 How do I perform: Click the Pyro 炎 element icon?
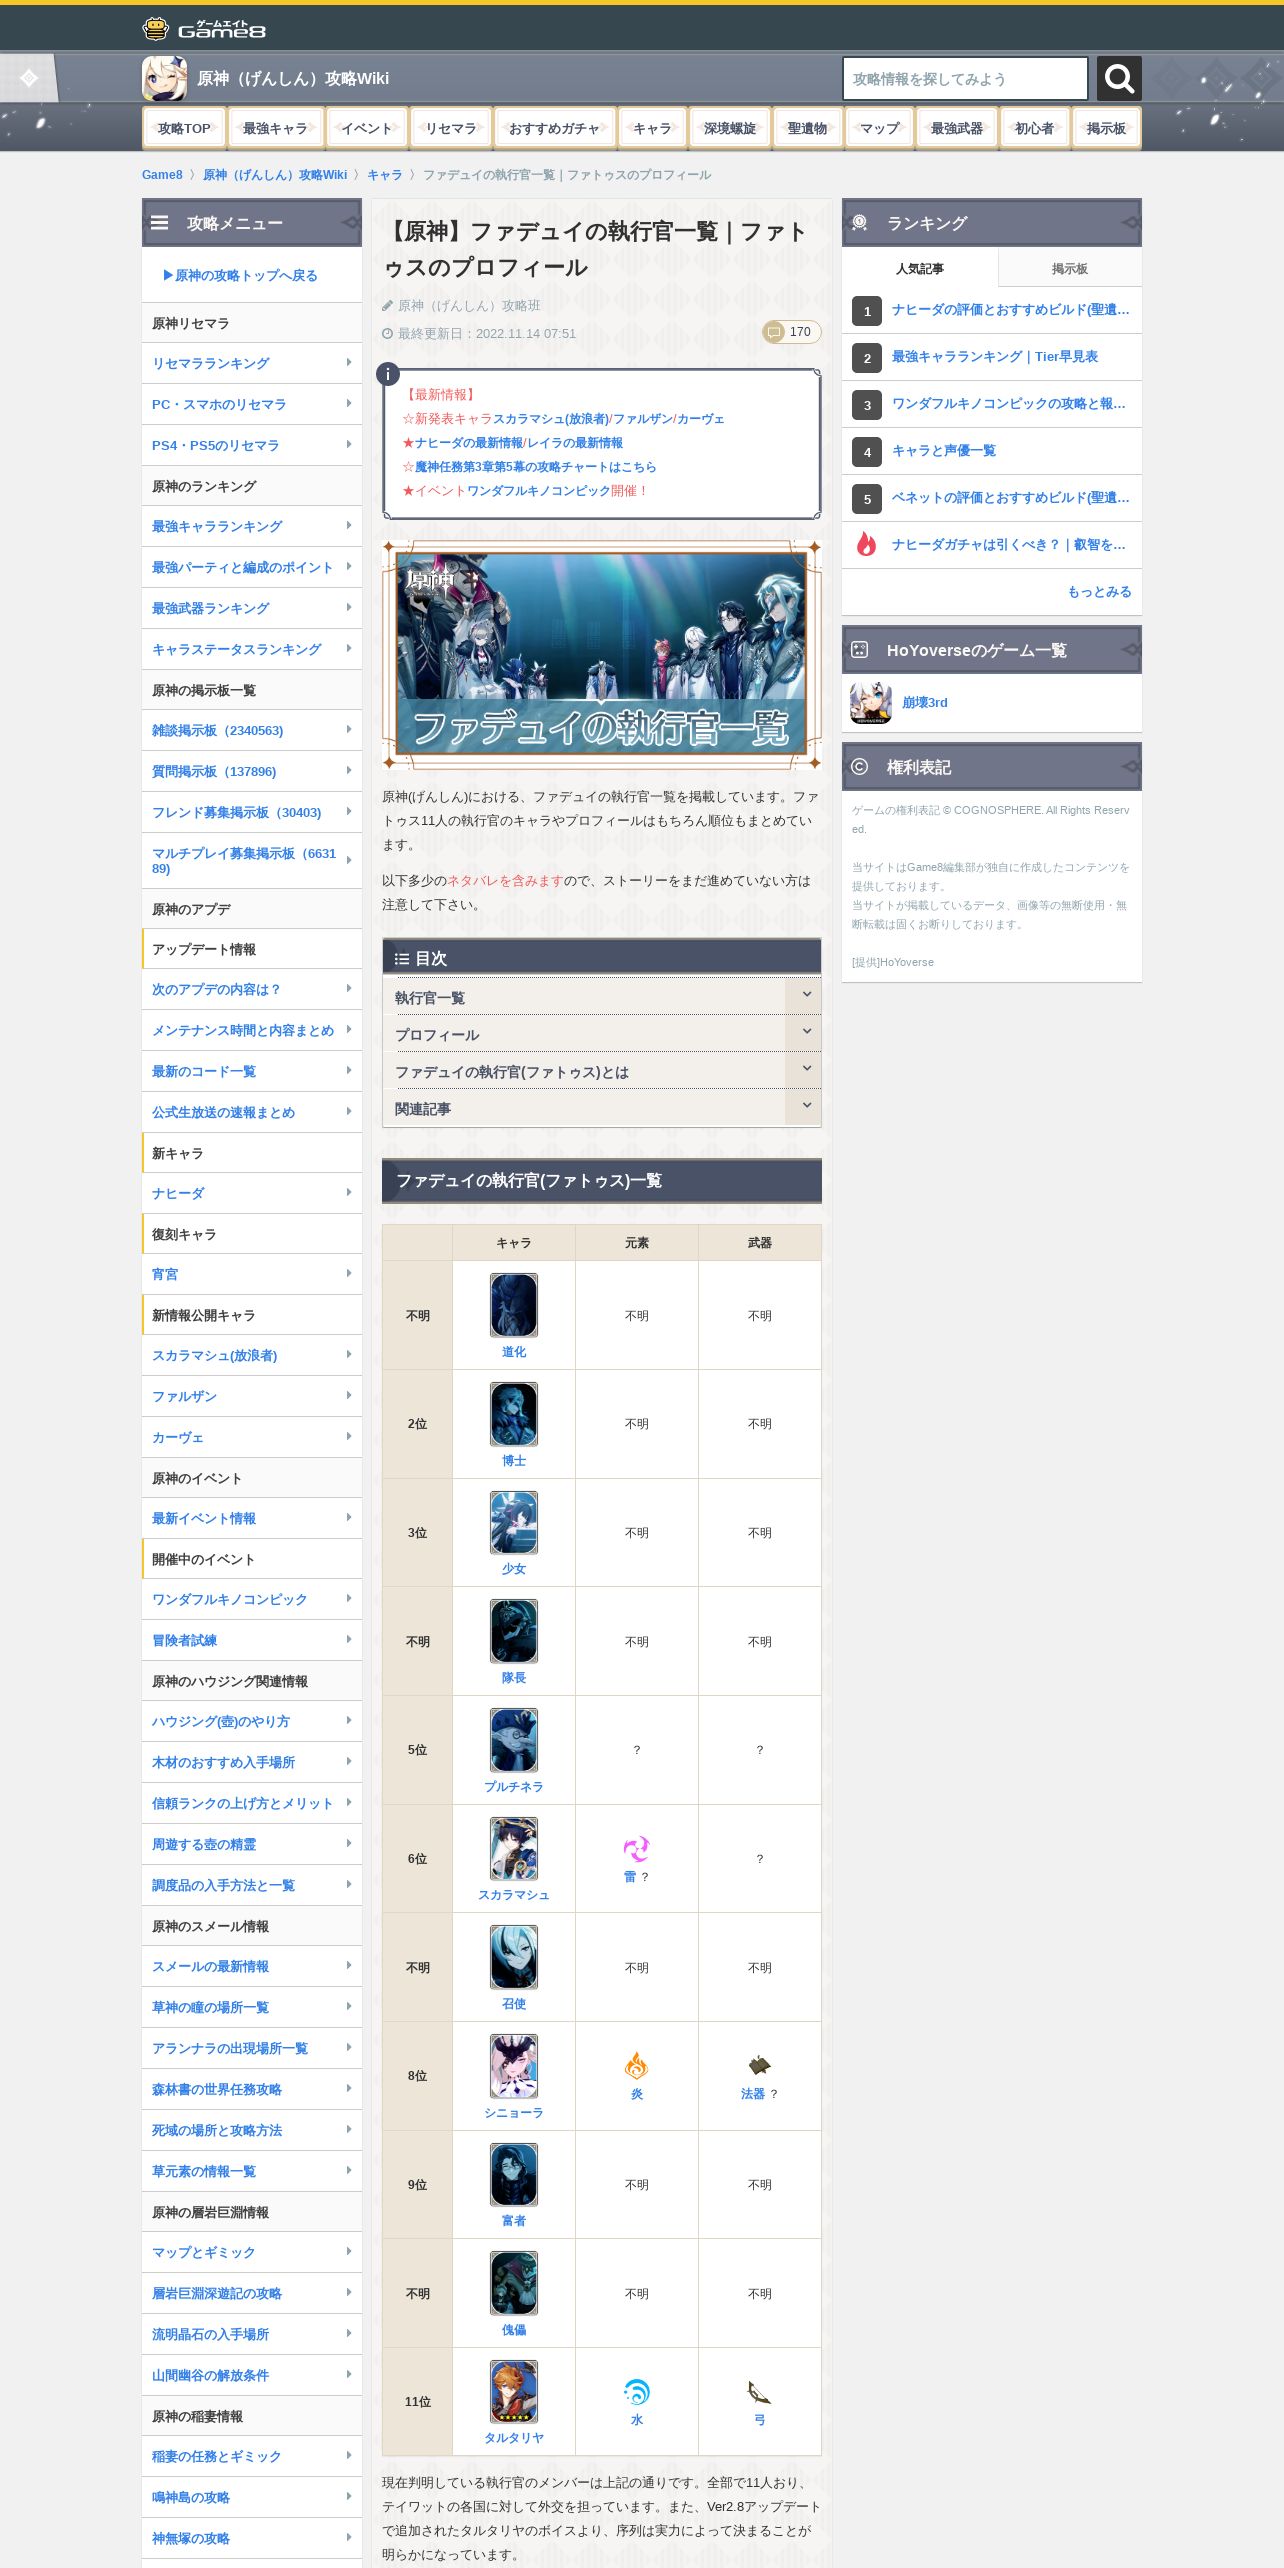pos(637,2066)
